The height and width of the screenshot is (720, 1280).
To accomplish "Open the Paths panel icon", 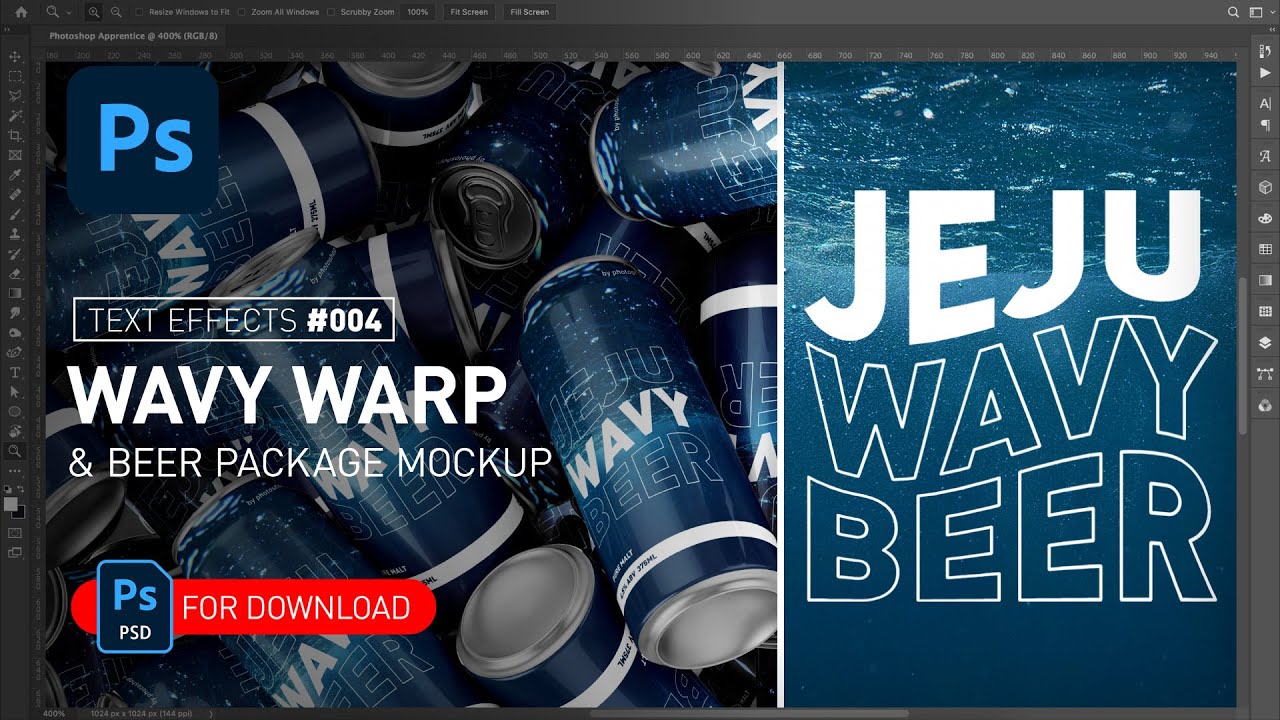I will click(x=1265, y=373).
